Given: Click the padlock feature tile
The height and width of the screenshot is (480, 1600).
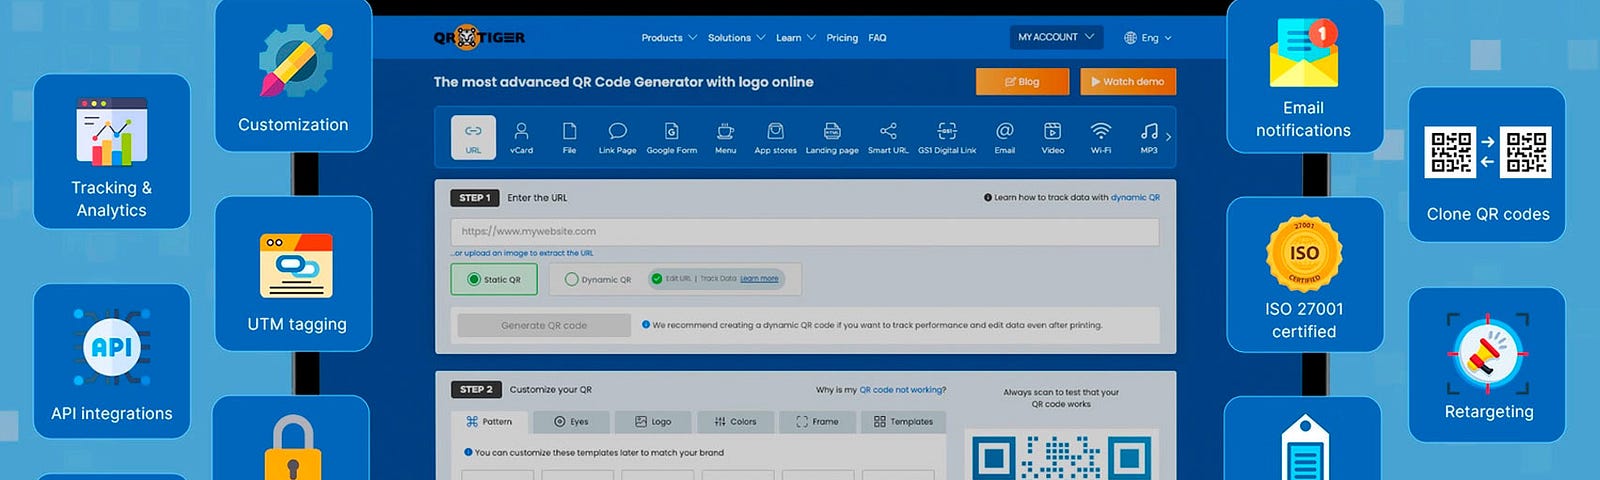Looking at the screenshot, I should pos(291,438).
